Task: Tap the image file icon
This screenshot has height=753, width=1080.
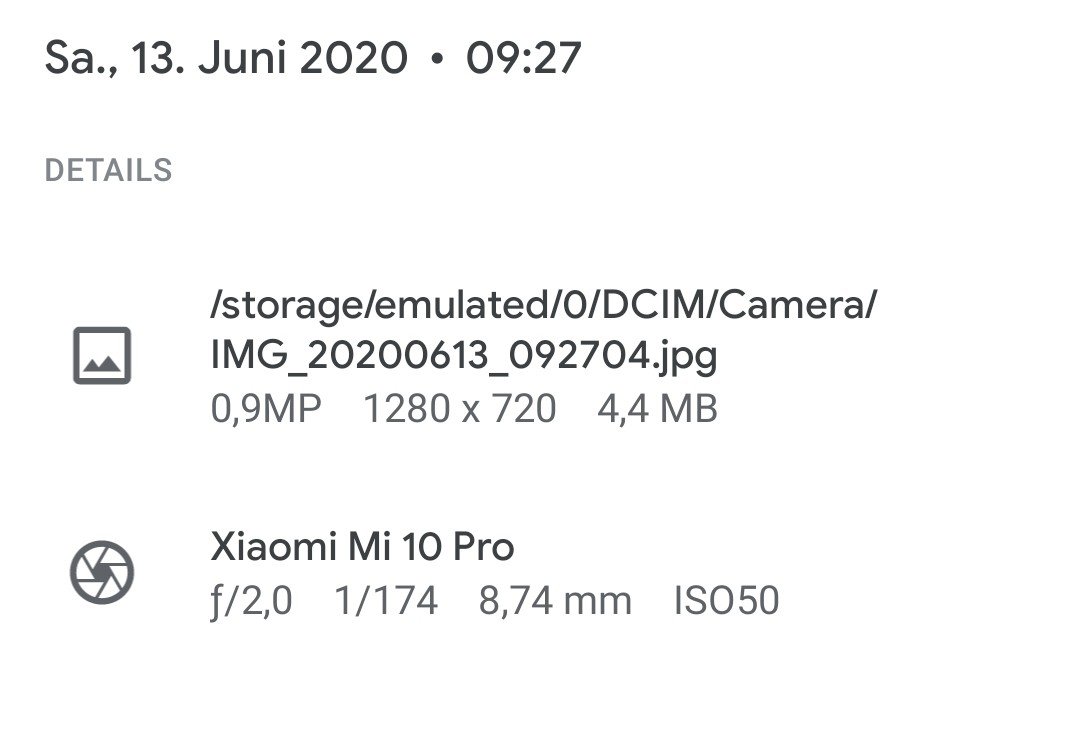Action: [102, 355]
